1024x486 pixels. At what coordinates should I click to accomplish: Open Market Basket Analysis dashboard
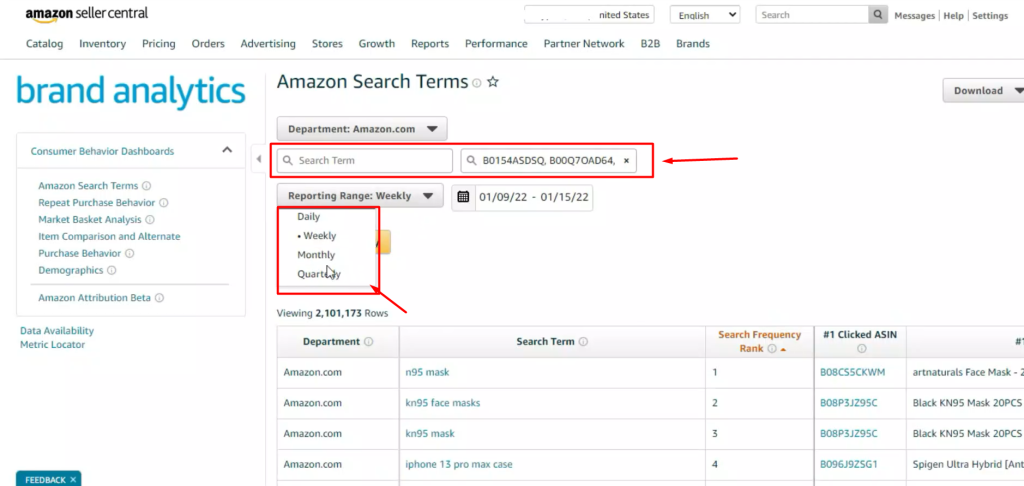click(90, 219)
